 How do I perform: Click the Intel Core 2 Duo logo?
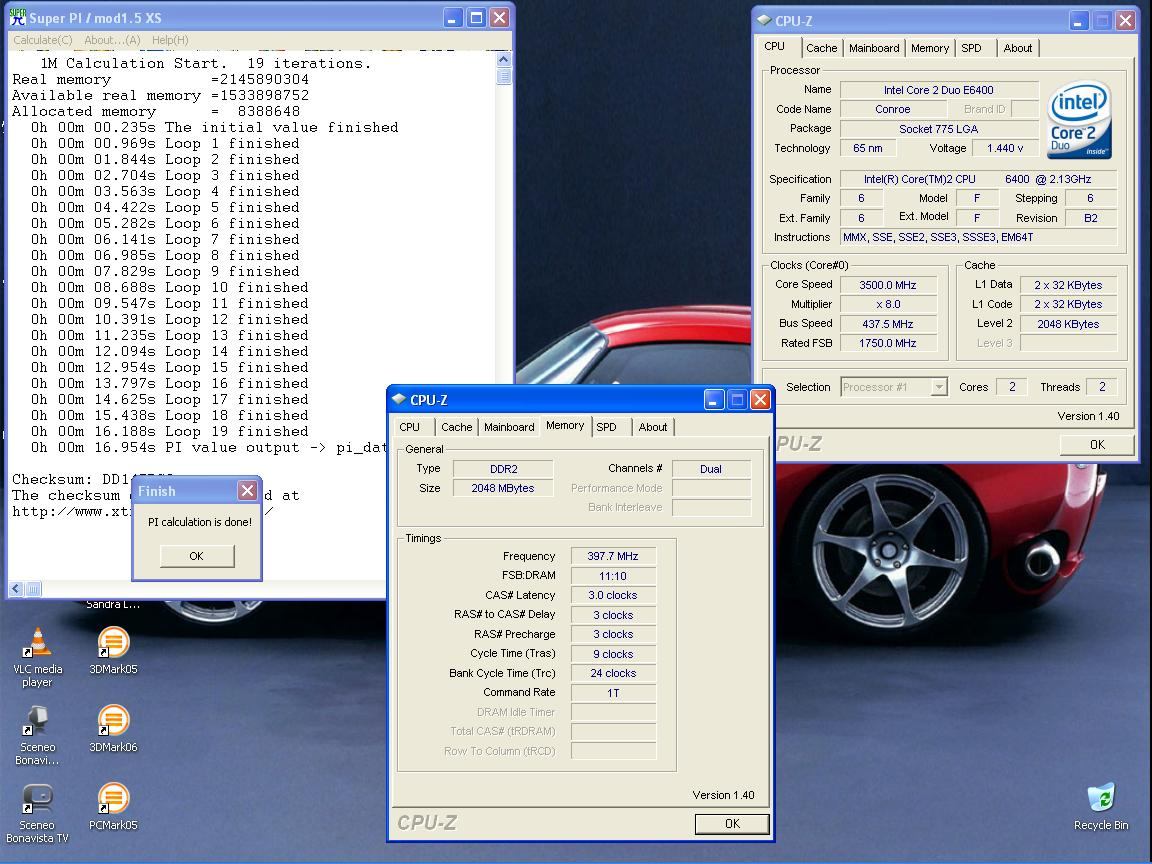(1079, 120)
